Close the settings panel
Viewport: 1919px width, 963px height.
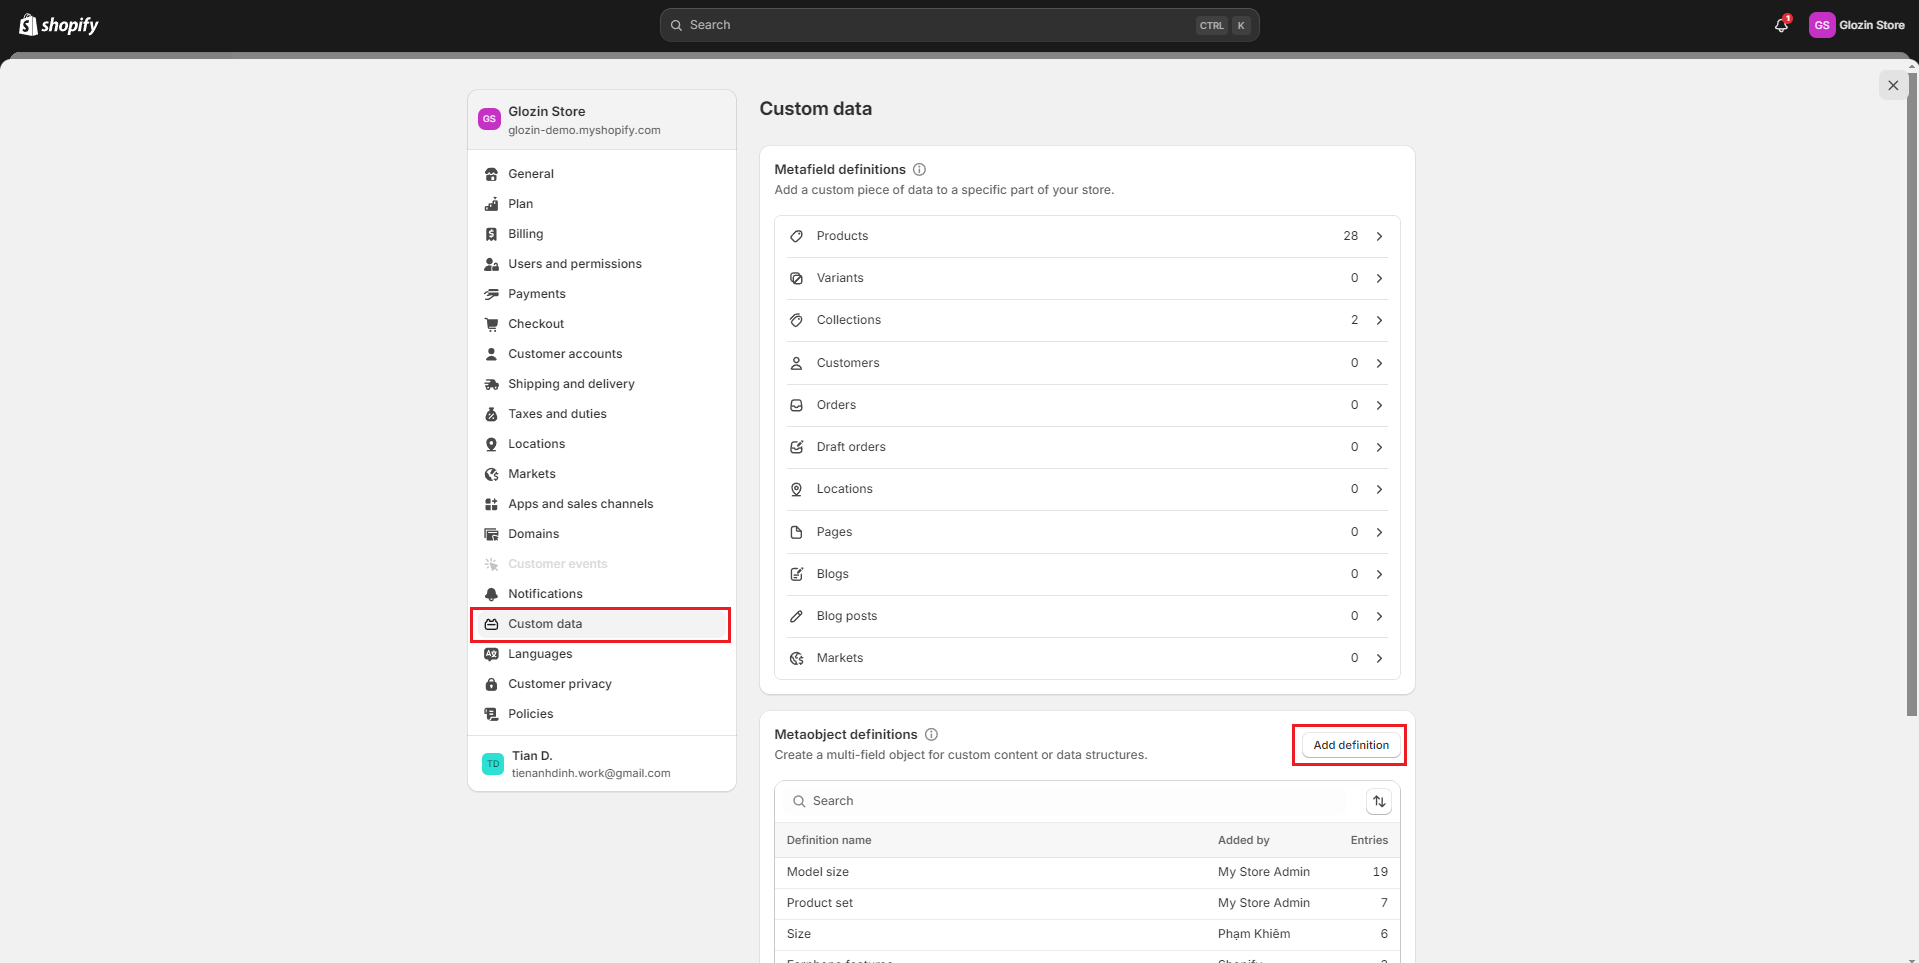[1892, 86]
